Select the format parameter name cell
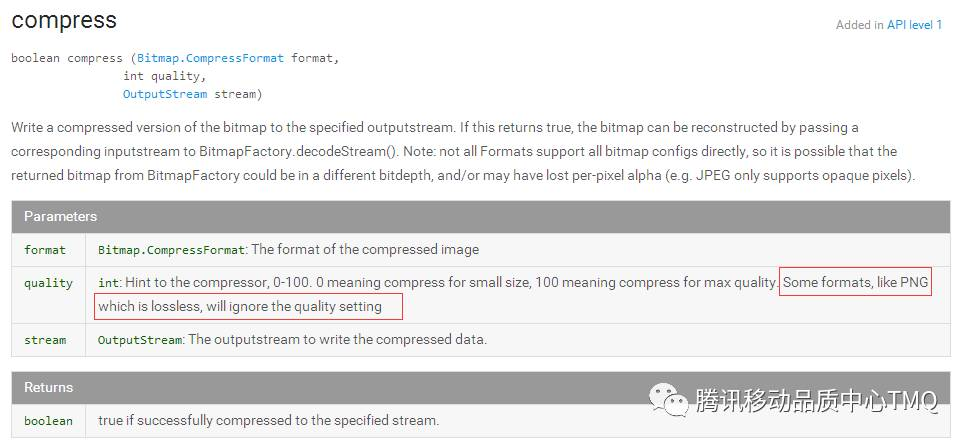970x445 pixels. pyautogui.click(x=48, y=250)
